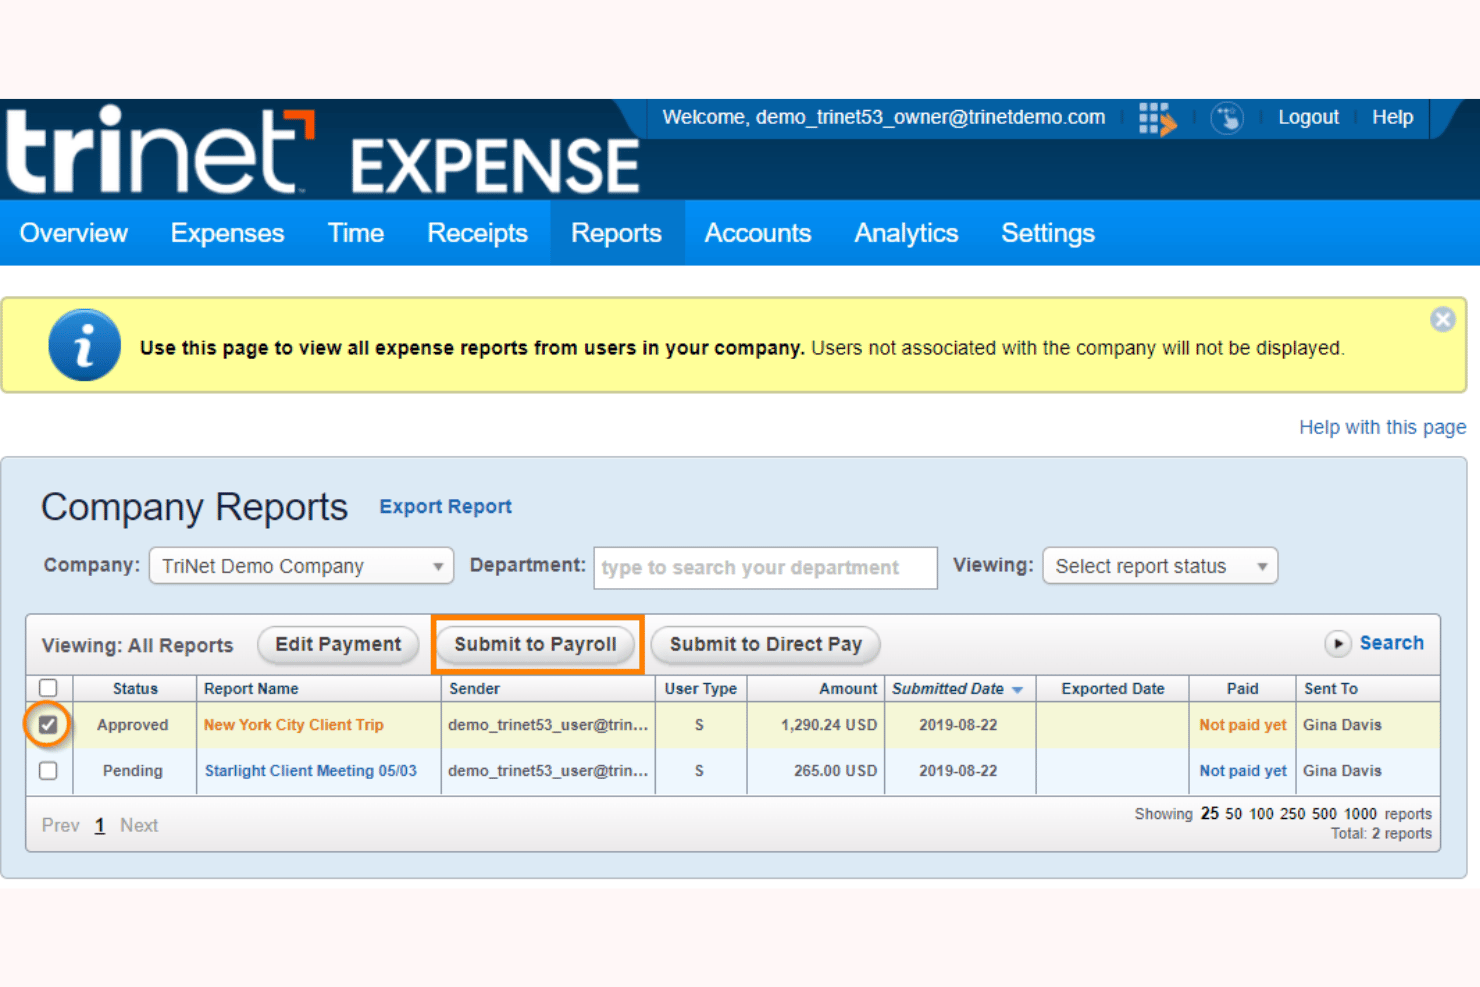Sort by Submitted Date column arrow
Image resolution: width=1480 pixels, height=987 pixels.
[1018, 690]
